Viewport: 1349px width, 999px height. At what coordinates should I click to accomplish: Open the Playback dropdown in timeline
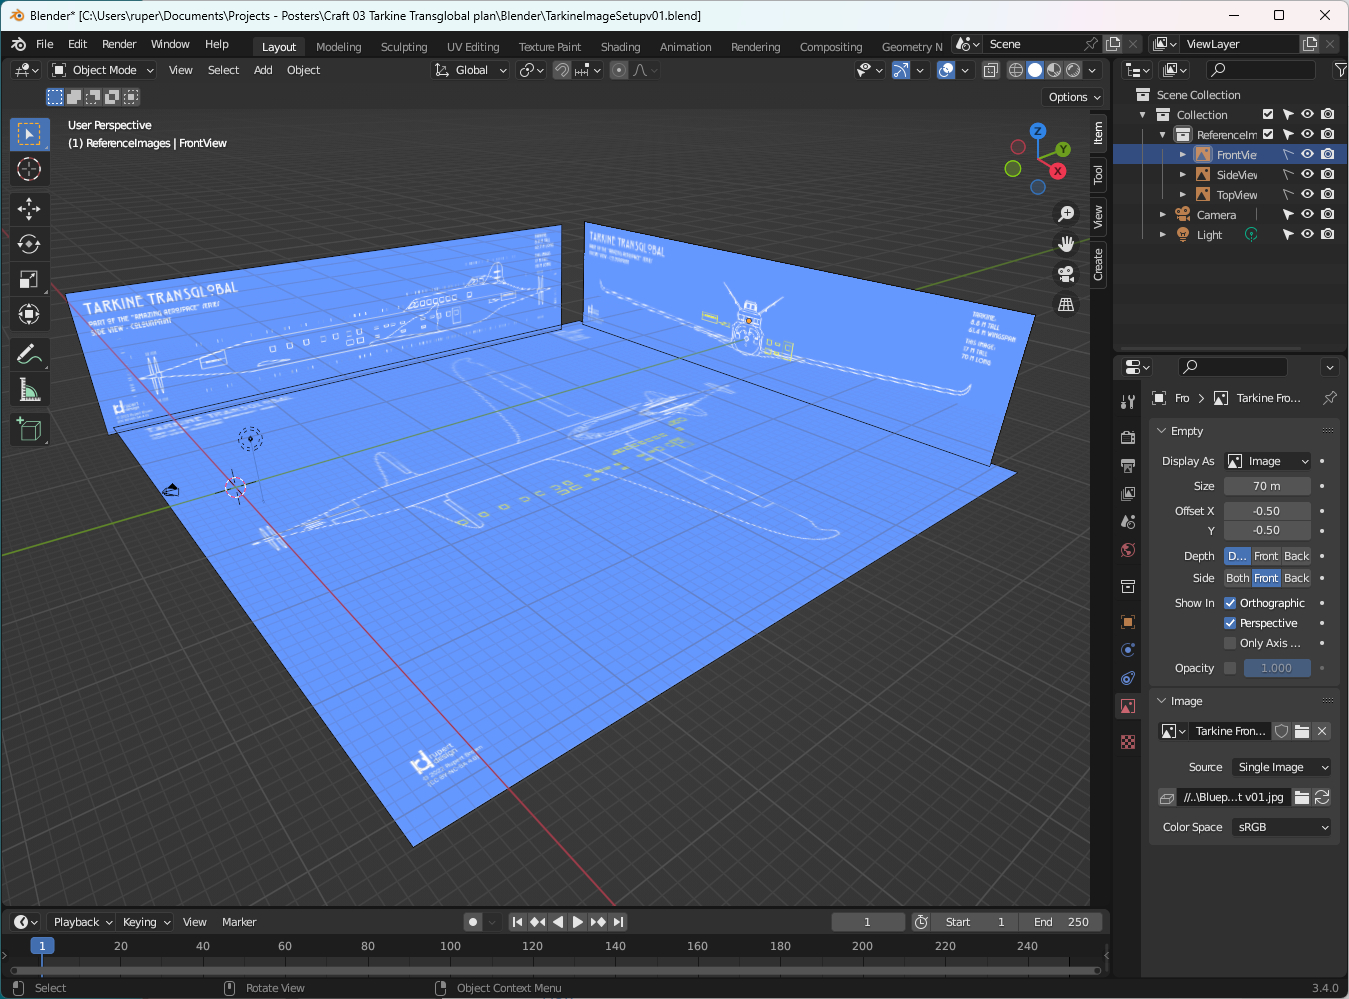coord(82,922)
